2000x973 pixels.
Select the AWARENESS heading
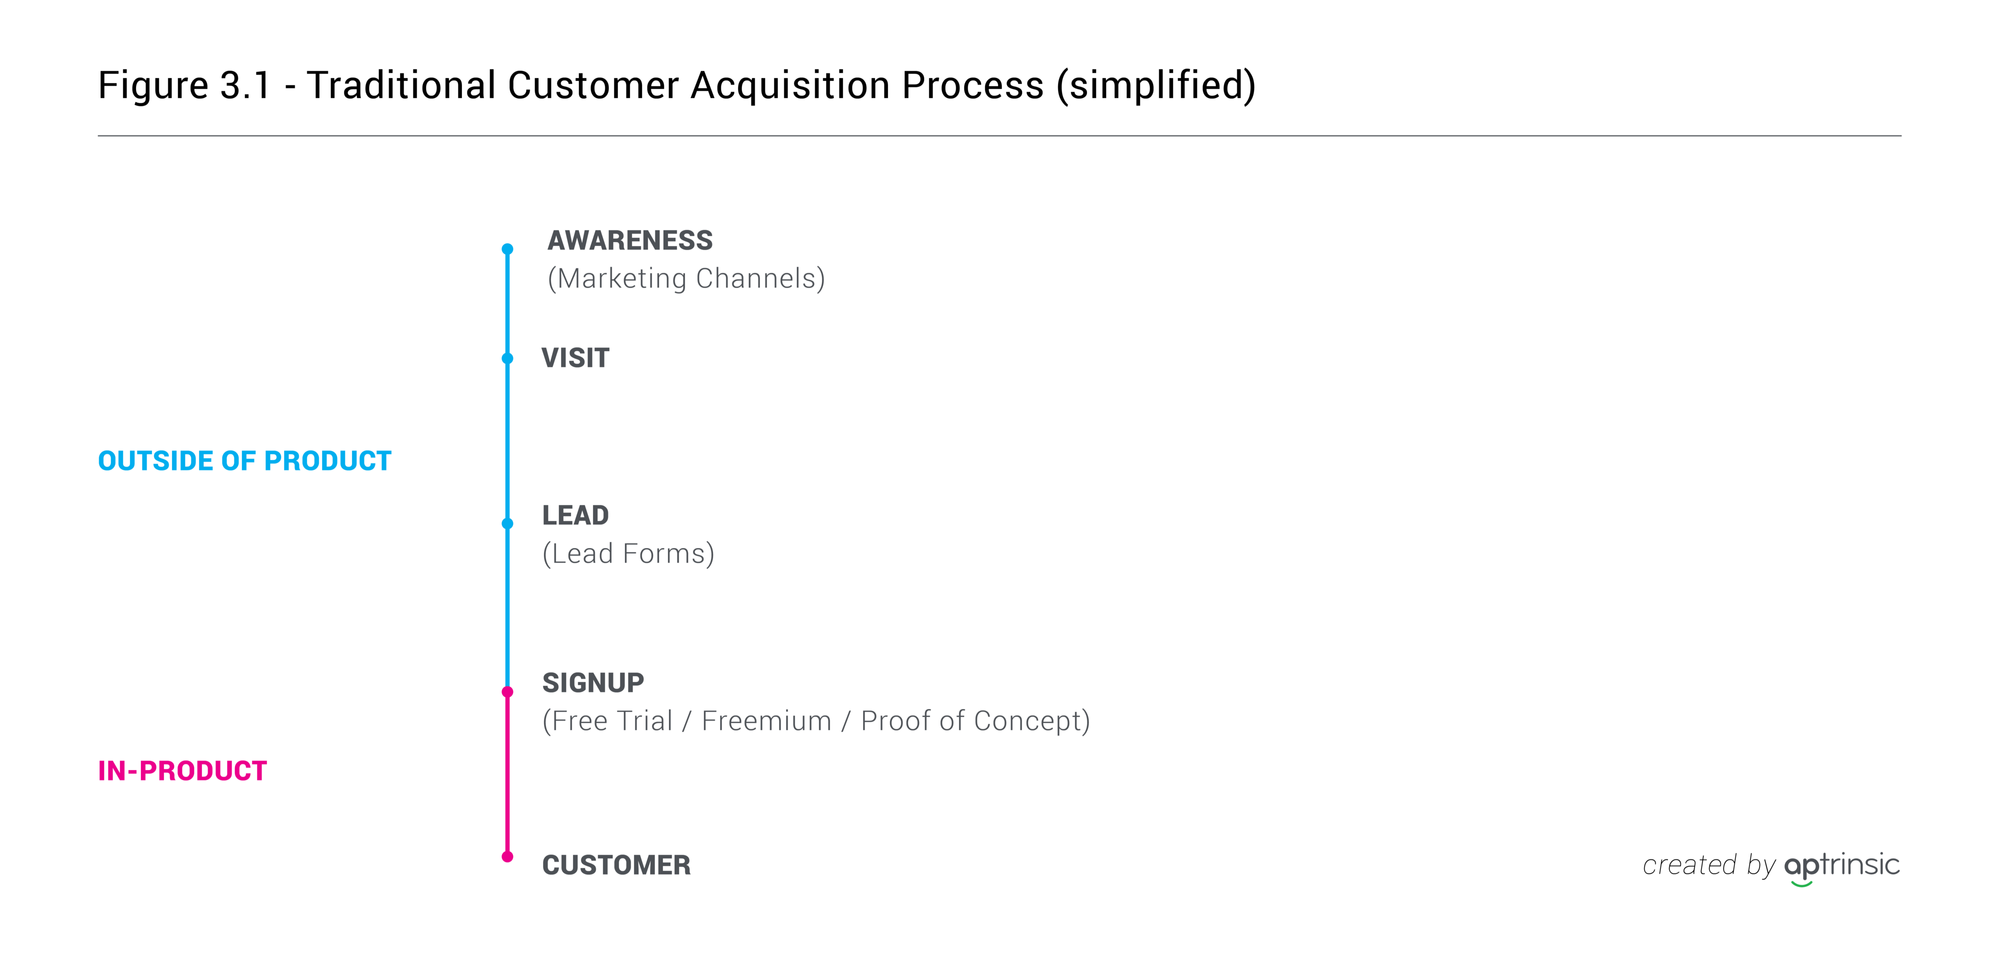(630, 240)
